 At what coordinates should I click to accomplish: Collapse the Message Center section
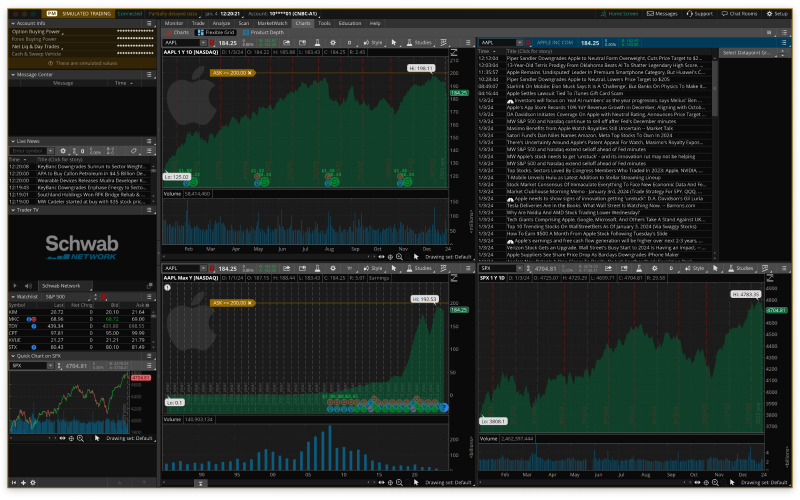click(x=13, y=74)
